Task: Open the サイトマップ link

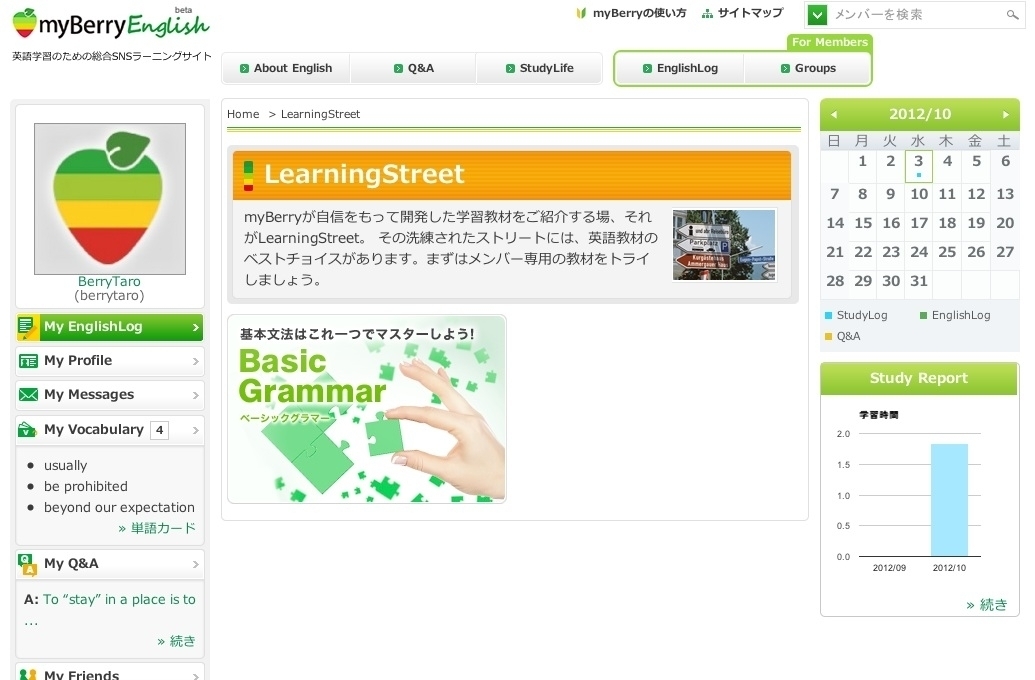Action: [751, 13]
